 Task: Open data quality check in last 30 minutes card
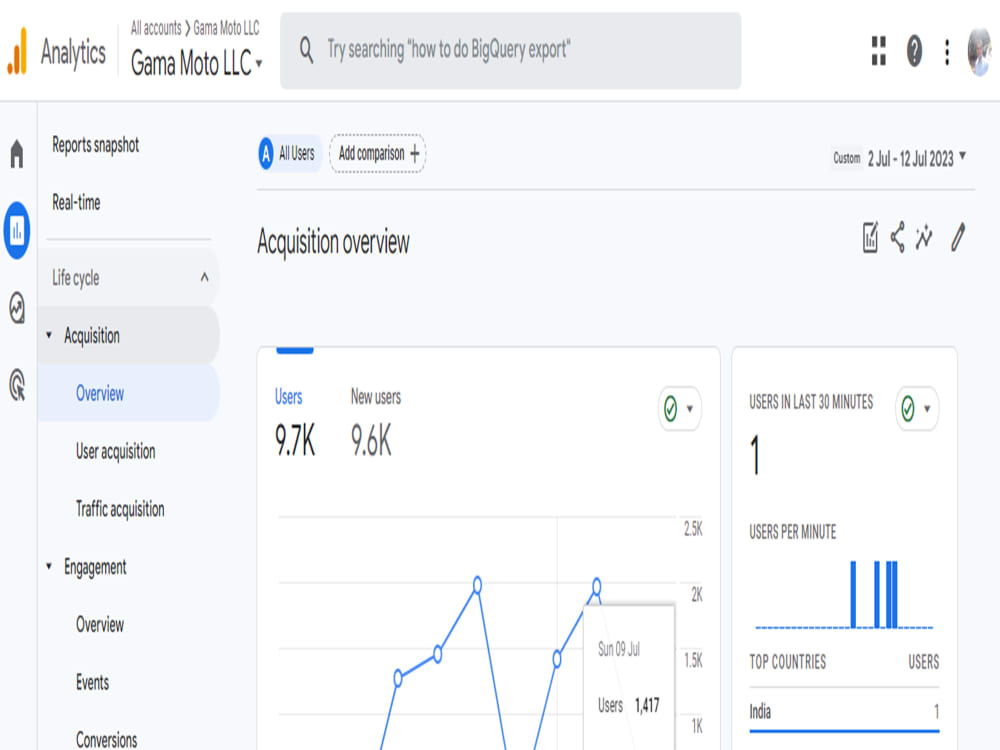click(x=916, y=409)
